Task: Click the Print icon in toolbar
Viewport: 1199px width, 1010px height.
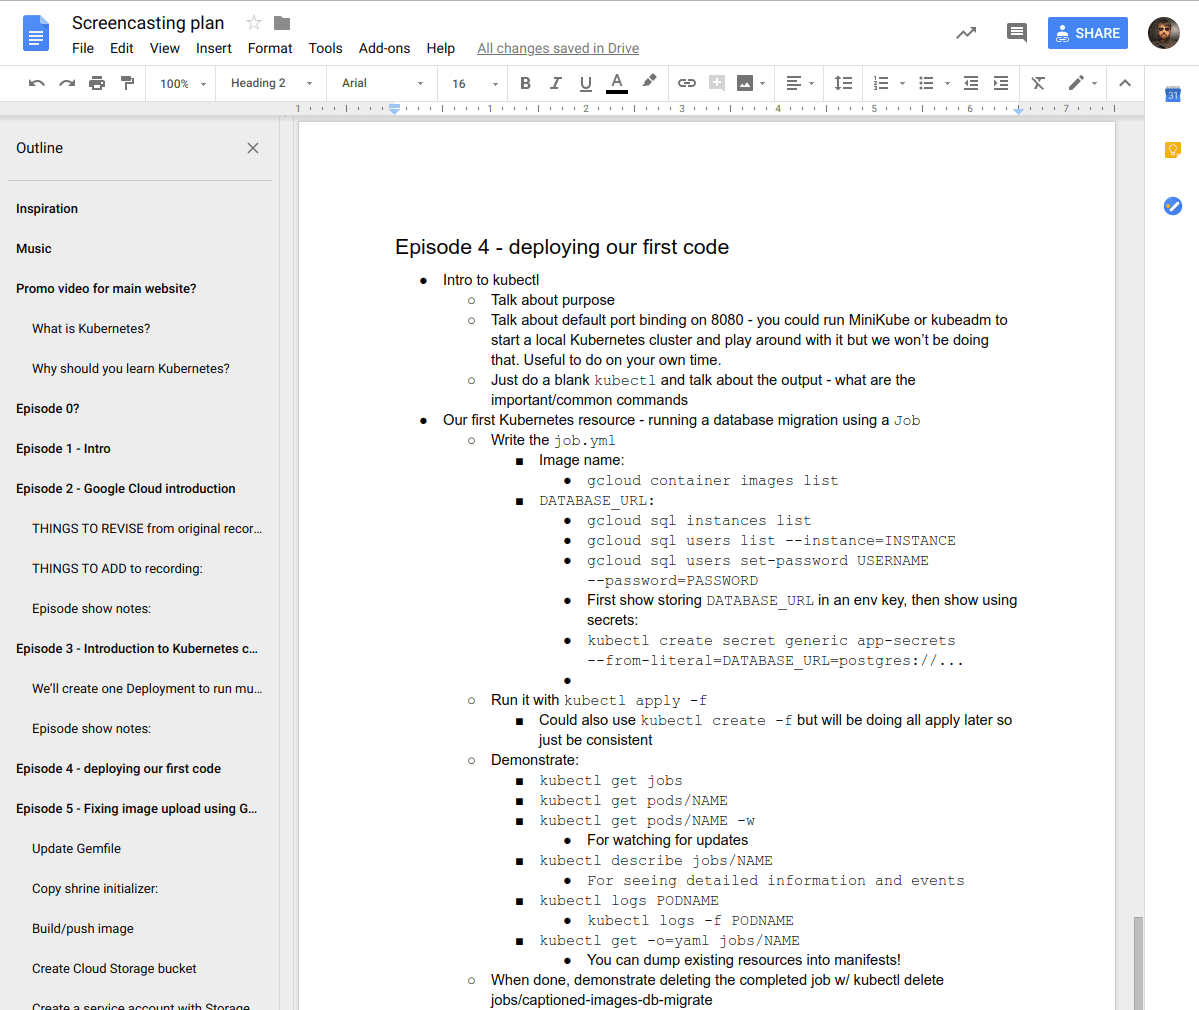Action: pos(97,83)
